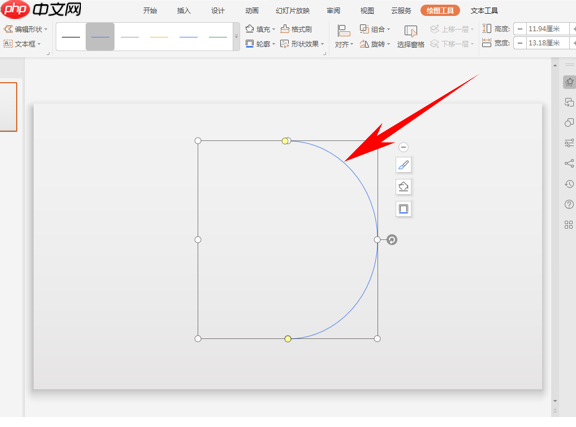This screenshot has height=427, width=576.
Task: Expand the Align (对齐) dropdown
Action: point(344,36)
